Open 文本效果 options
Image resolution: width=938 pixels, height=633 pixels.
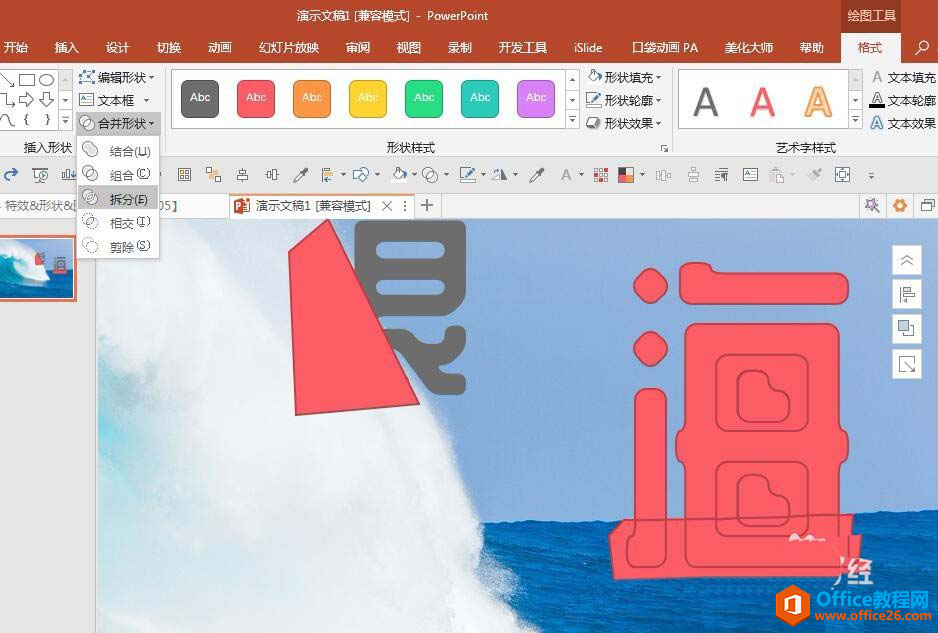(x=903, y=123)
